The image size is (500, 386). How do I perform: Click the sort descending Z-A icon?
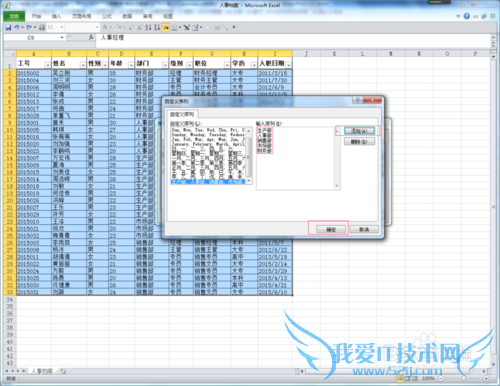tap(156, 27)
